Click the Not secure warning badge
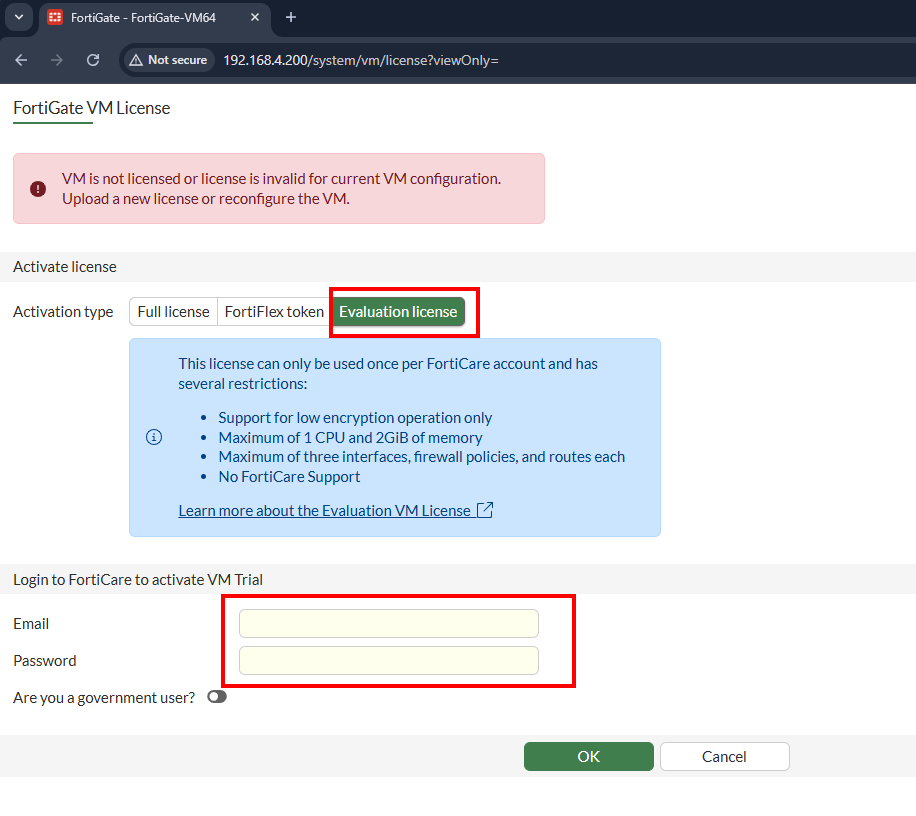This screenshot has height=816, width=916. coord(168,60)
